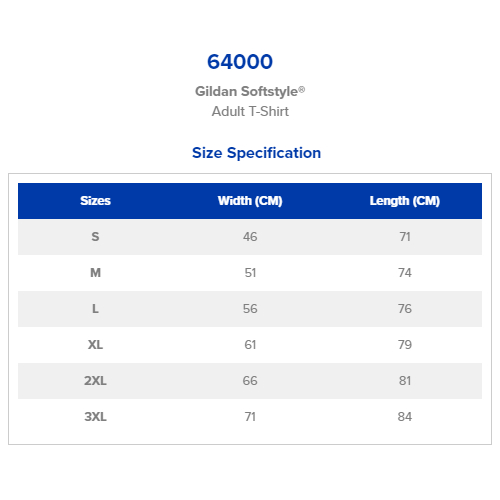This screenshot has height=500, width=500.
Task: Click length value 84 for size 3XL
Action: pyautogui.click(x=405, y=417)
